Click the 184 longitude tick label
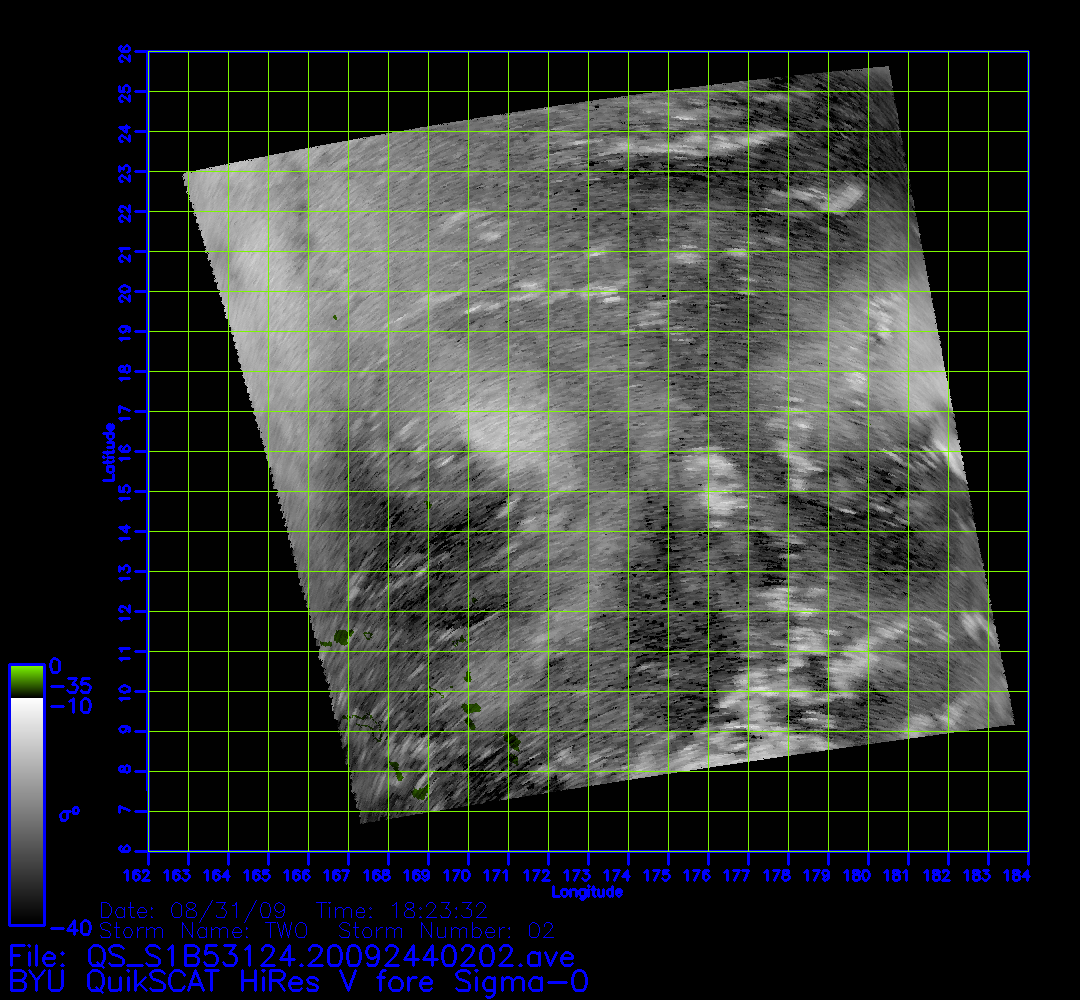 click(1029, 876)
